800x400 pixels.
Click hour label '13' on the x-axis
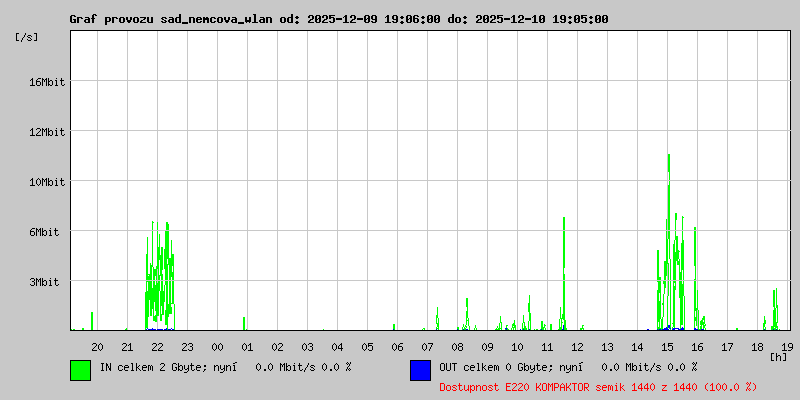pos(608,347)
